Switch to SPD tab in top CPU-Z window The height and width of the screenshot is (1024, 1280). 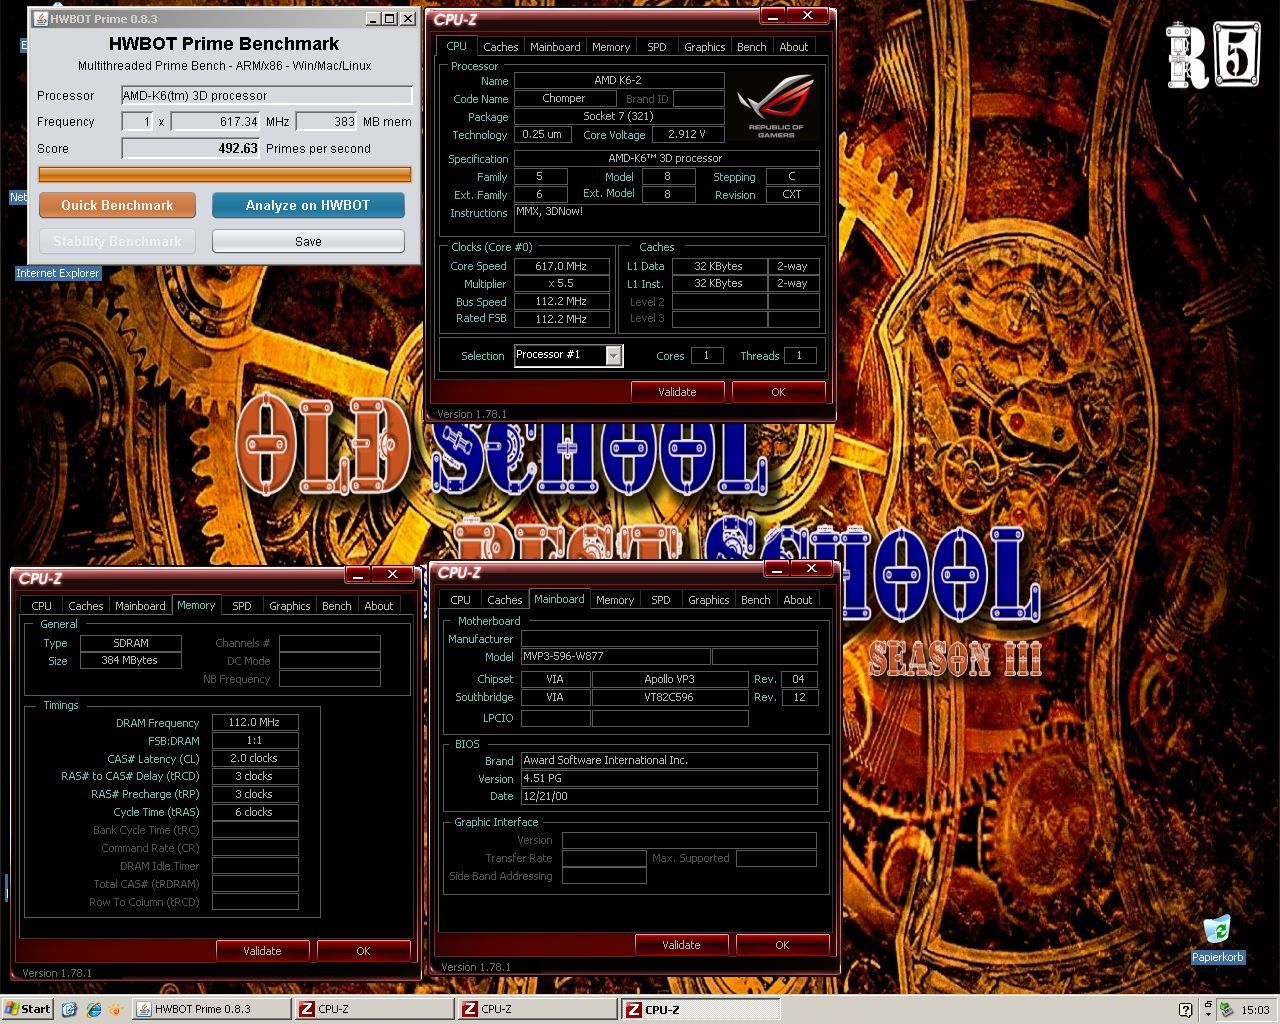pos(657,47)
